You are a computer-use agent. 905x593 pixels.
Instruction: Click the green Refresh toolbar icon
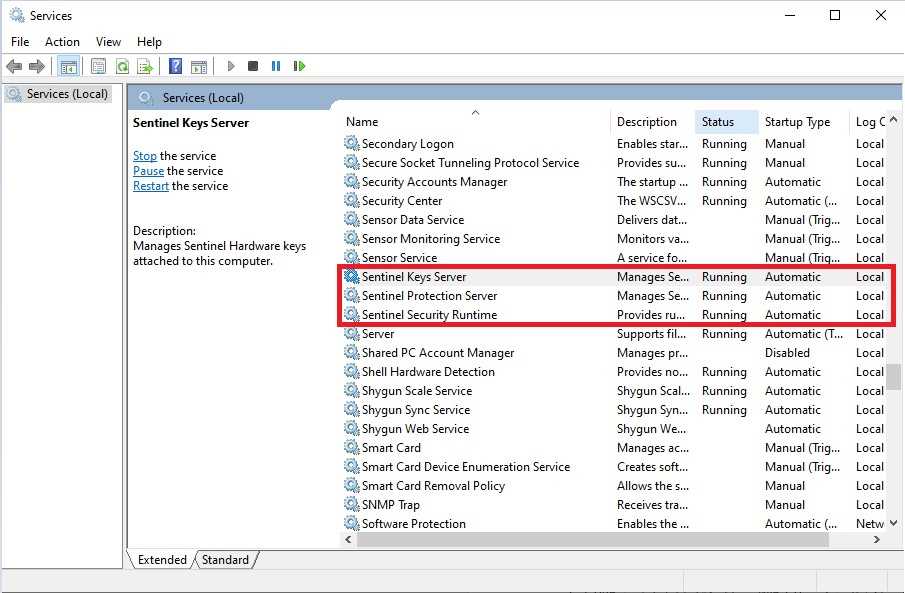coord(122,66)
